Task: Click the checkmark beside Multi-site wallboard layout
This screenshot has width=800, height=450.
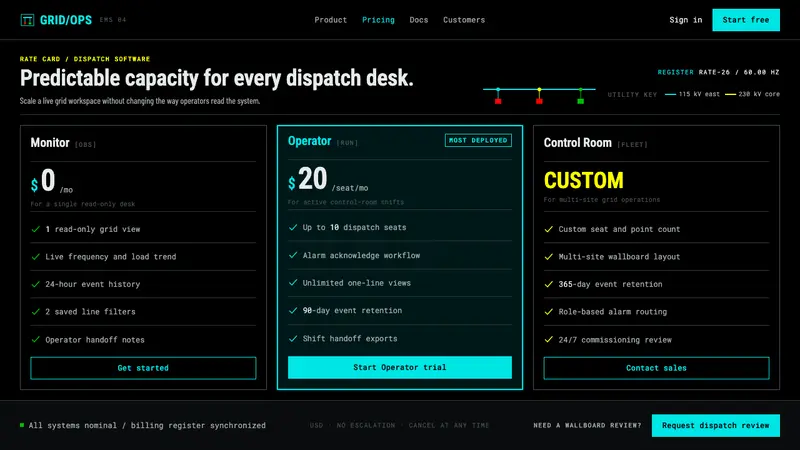Action: click(548, 257)
